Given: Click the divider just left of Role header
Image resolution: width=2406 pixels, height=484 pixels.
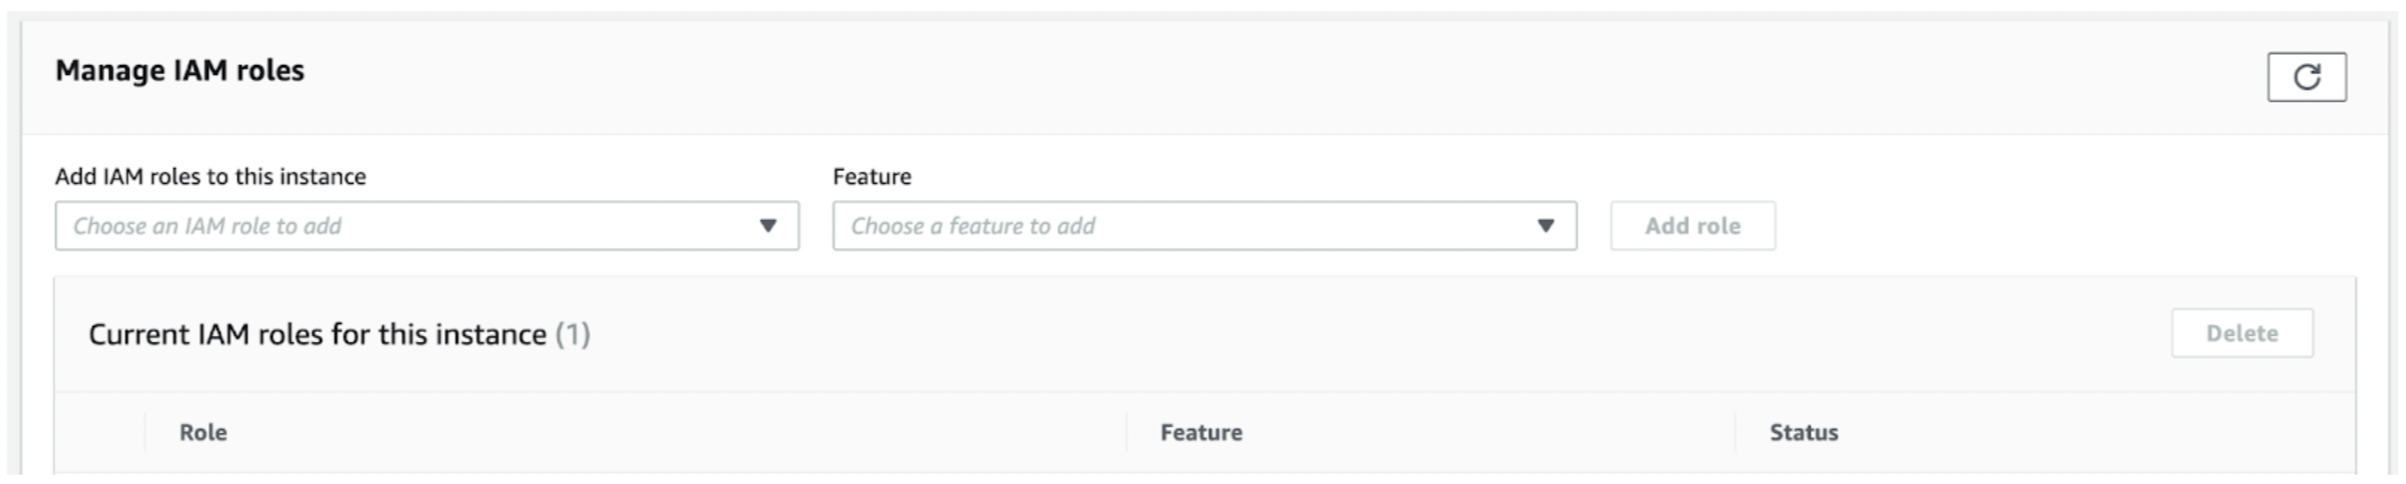Looking at the screenshot, I should click(x=146, y=432).
